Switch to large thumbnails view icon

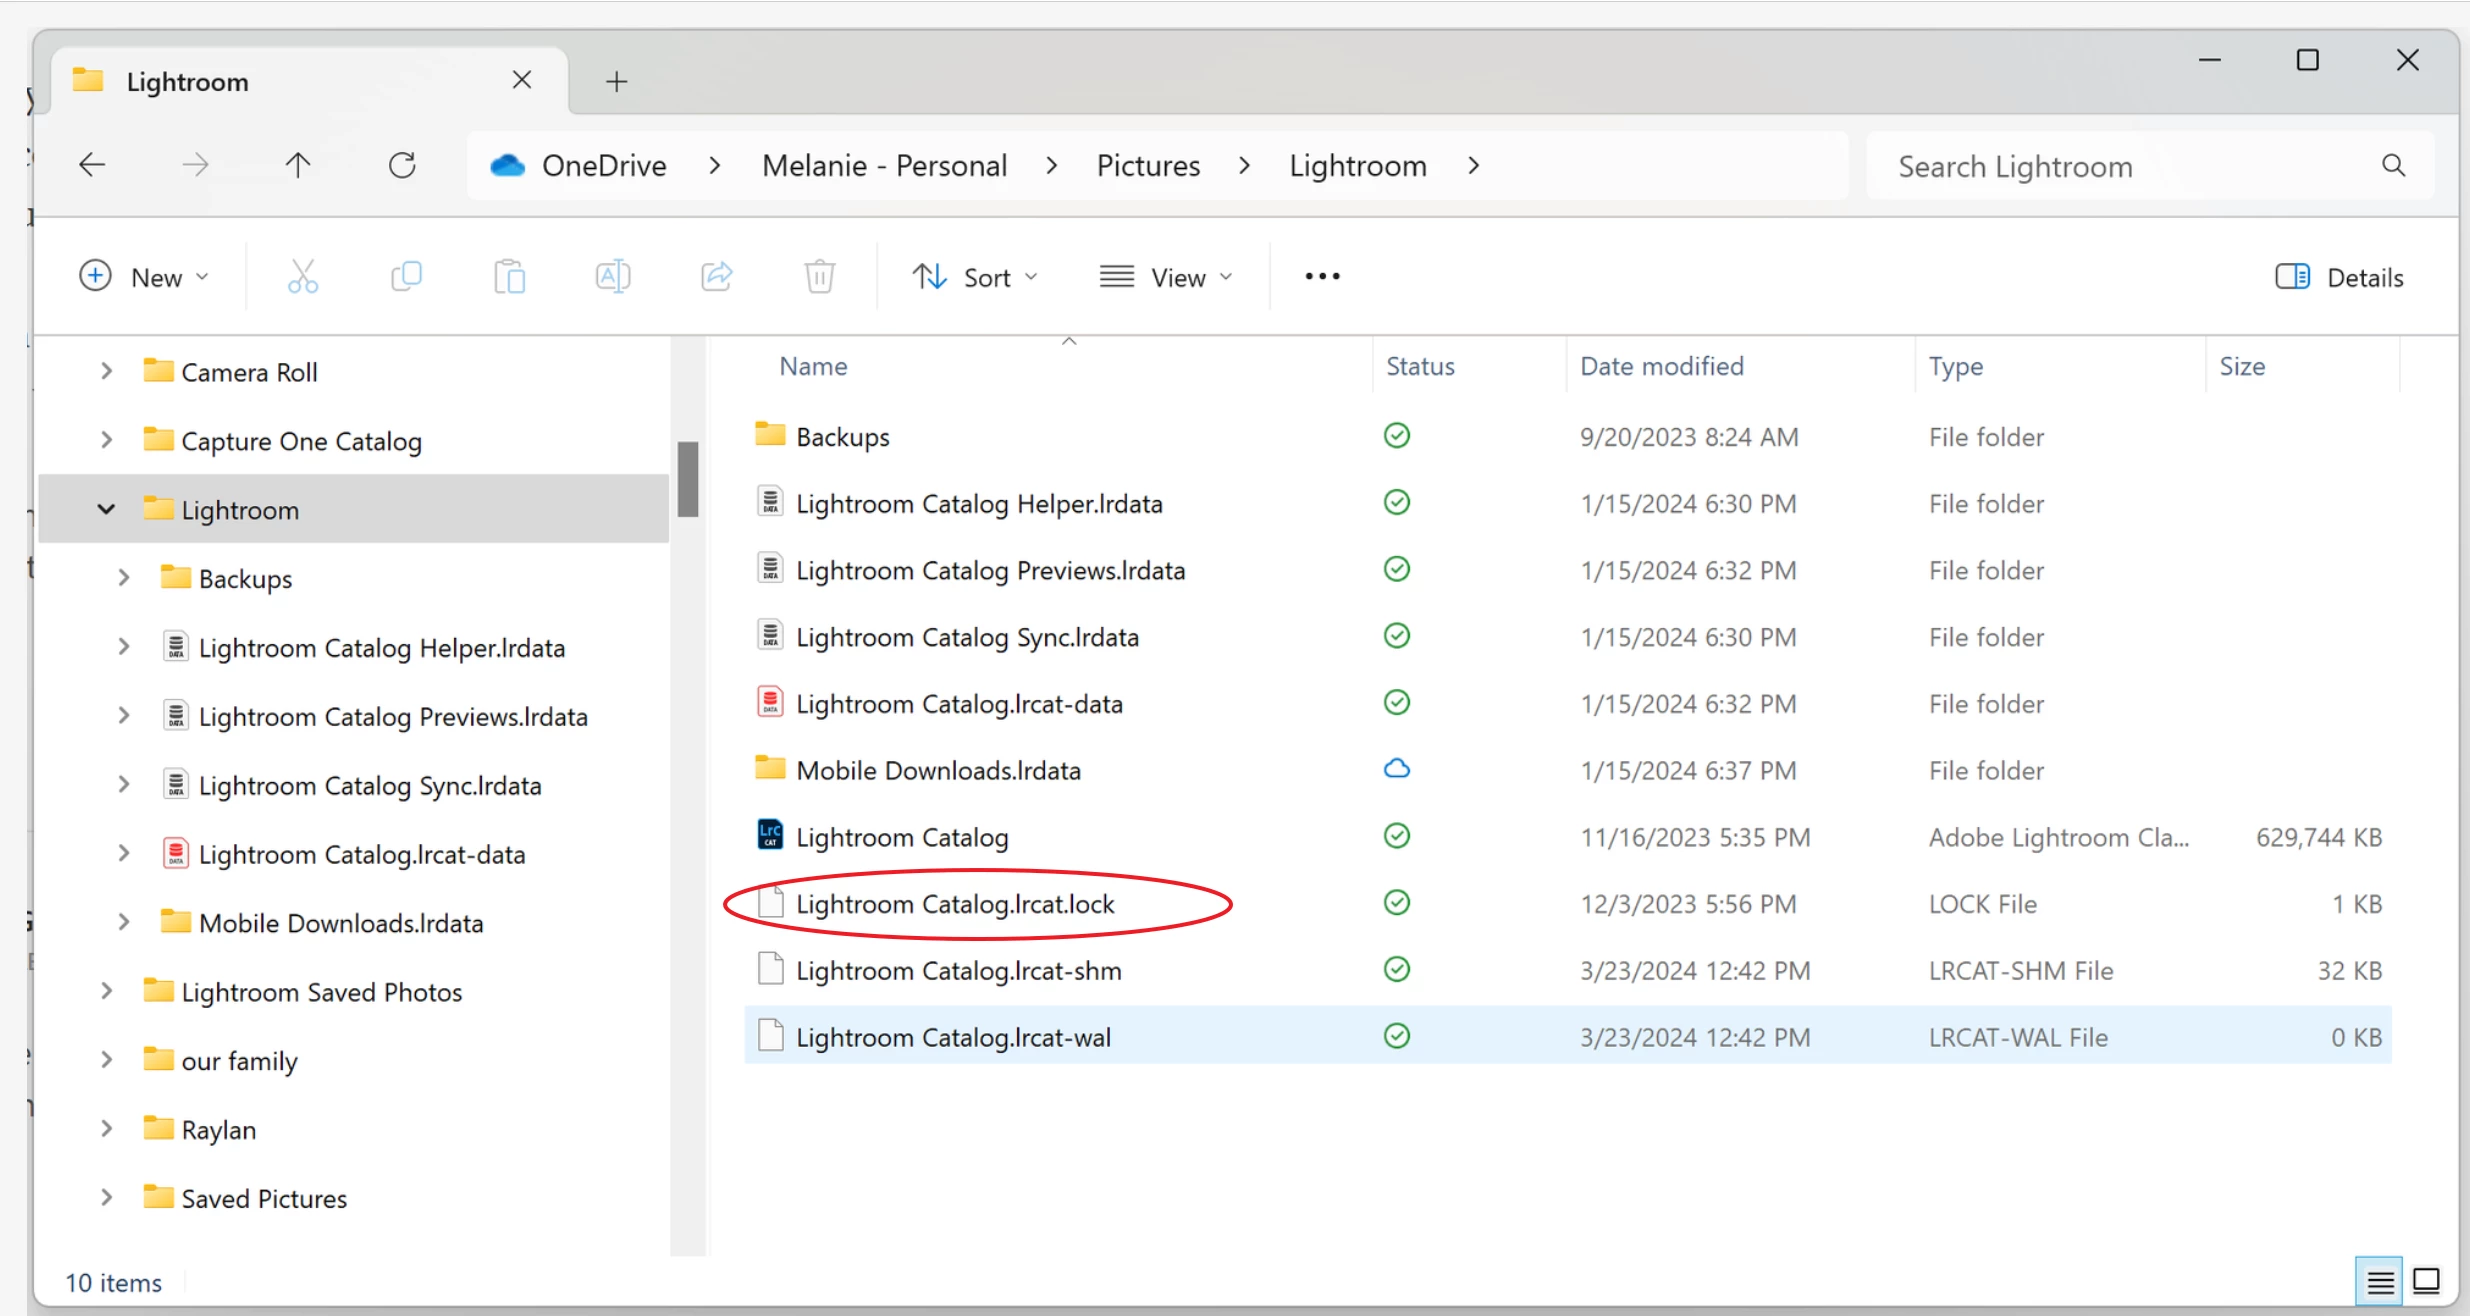coord(2427,1281)
